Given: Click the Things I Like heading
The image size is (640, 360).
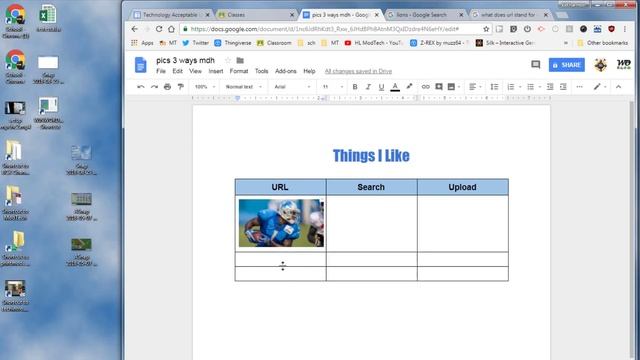Looking at the screenshot, I should 371,156.
